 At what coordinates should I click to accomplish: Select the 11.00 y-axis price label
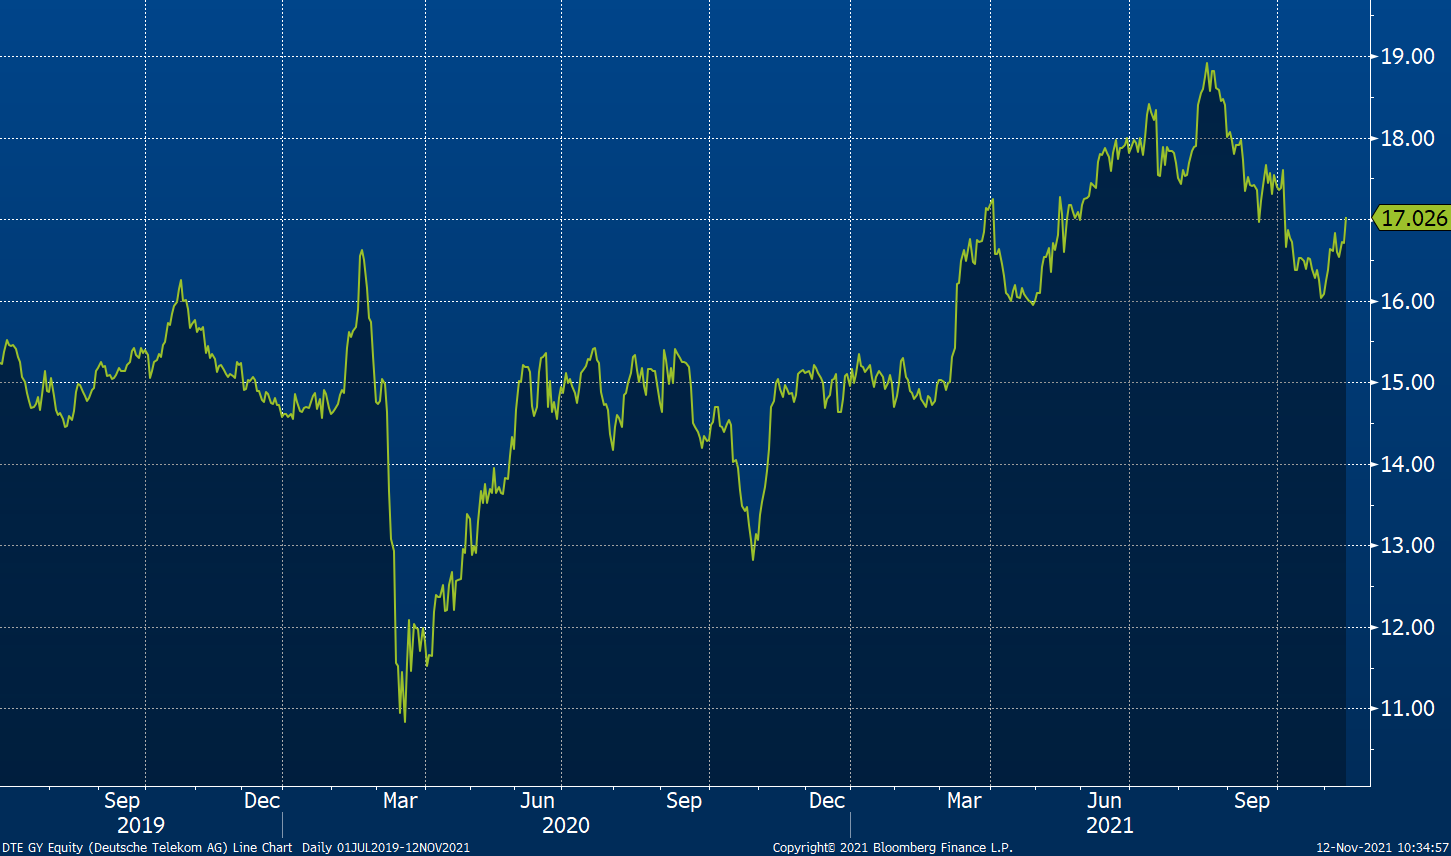(x=1407, y=709)
